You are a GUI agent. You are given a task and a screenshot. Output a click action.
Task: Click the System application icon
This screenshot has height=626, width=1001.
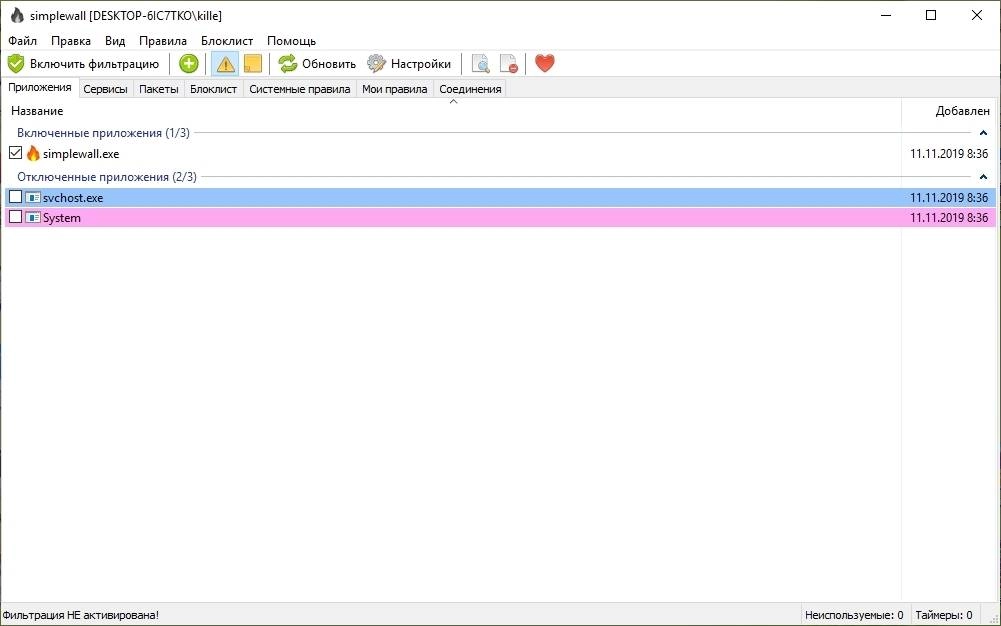tap(33, 218)
